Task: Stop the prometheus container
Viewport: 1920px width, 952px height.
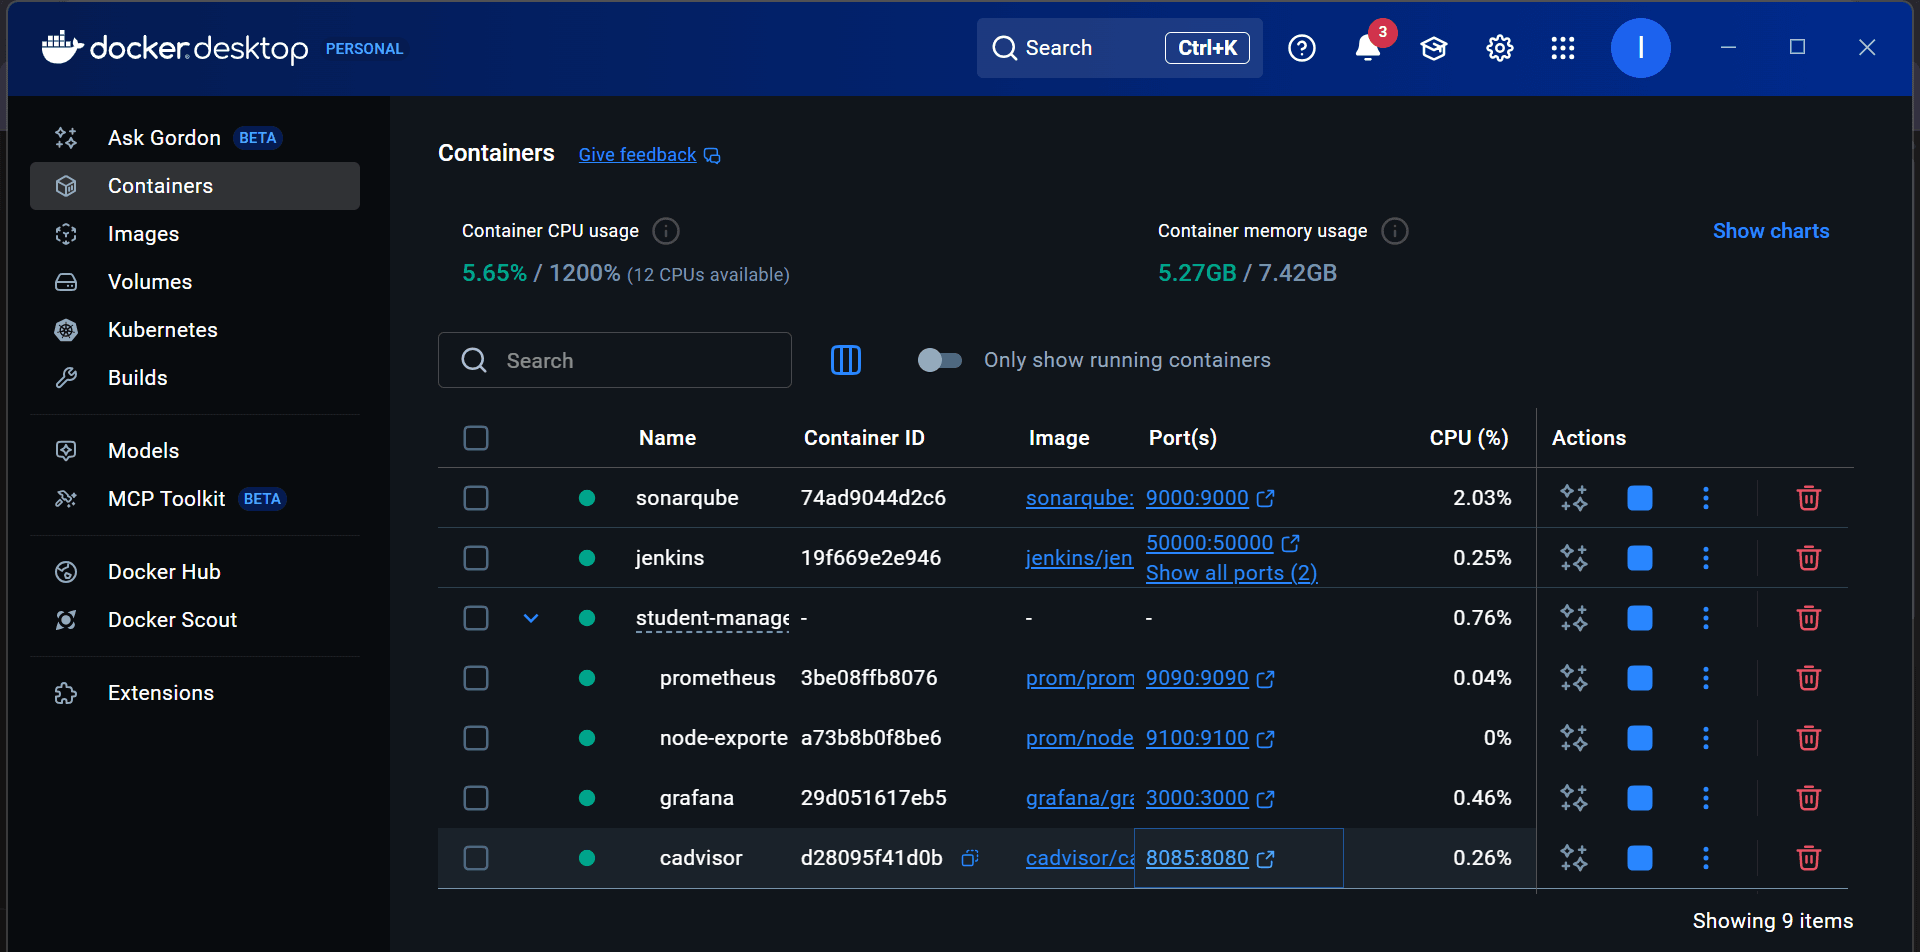Action: 1640,678
